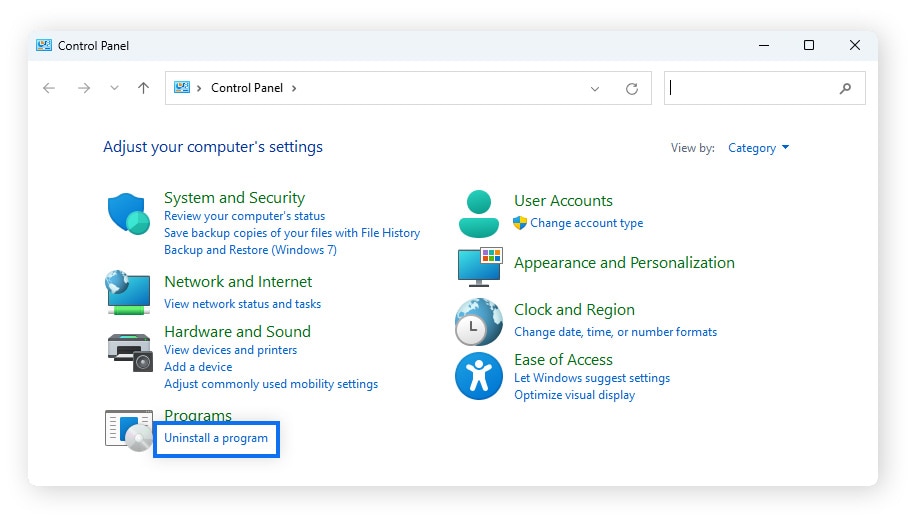Click Change account type

[x=587, y=223]
